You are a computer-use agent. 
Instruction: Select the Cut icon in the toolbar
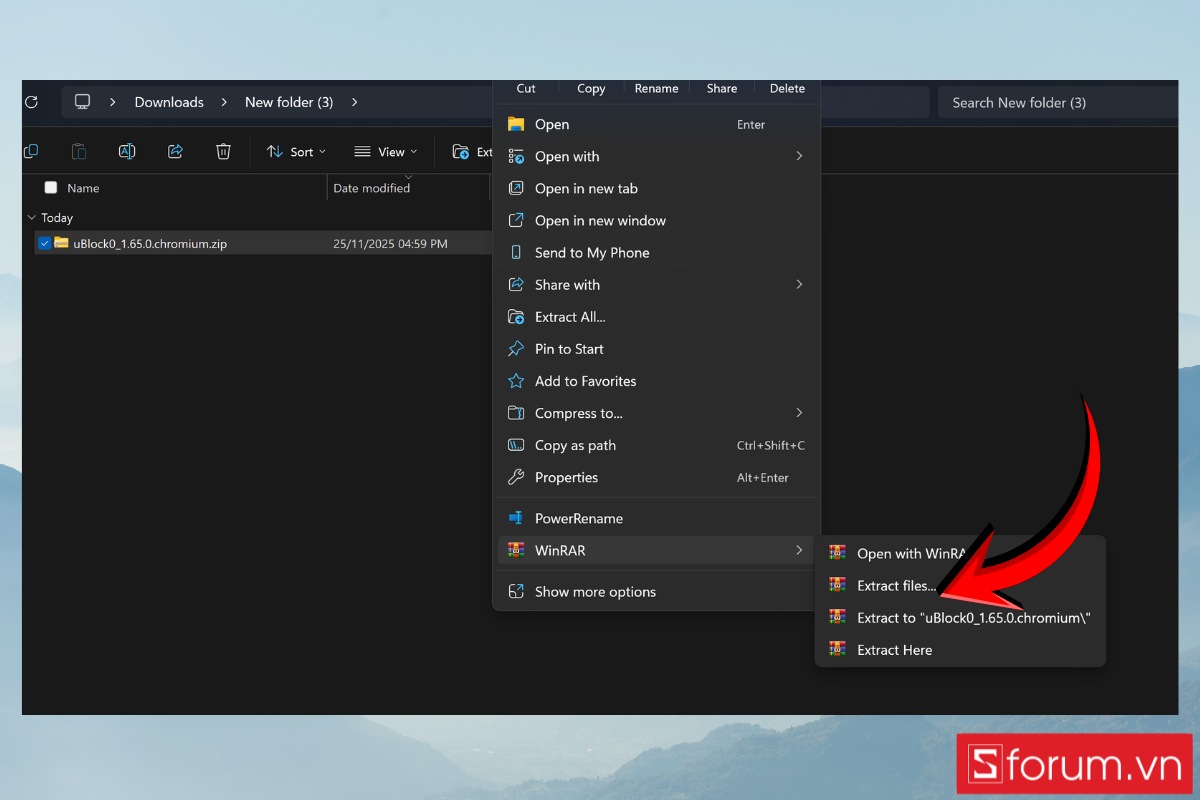click(525, 88)
